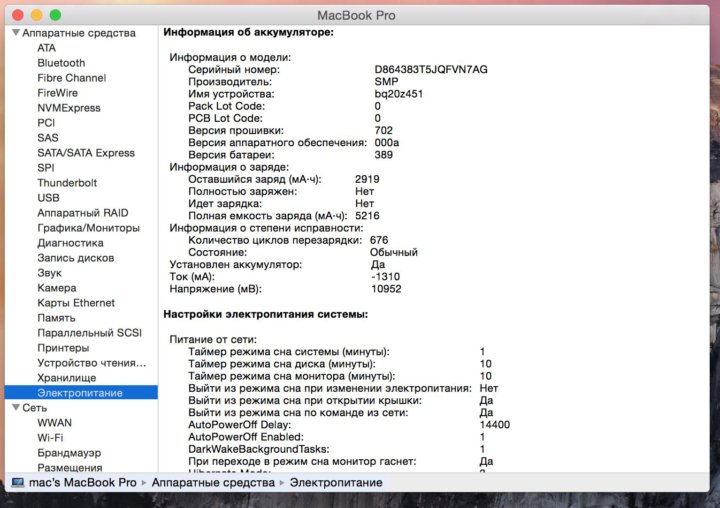Collapse the Сеть section triangle
The image size is (720, 508).
coord(14,408)
